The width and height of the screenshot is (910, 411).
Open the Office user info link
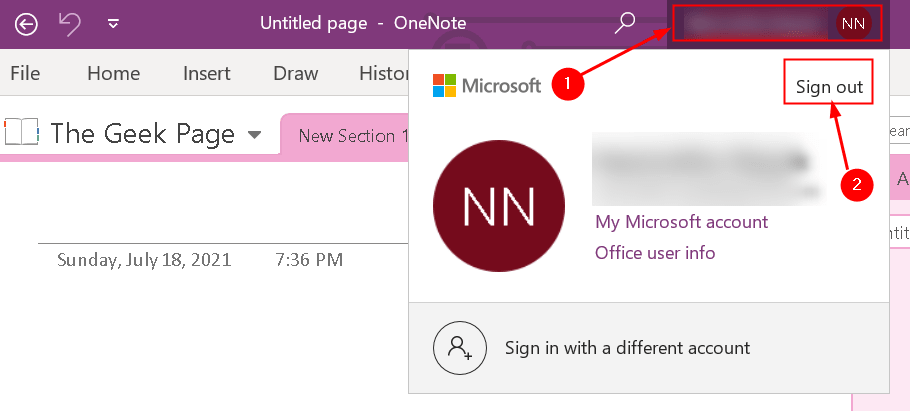tap(655, 253)
